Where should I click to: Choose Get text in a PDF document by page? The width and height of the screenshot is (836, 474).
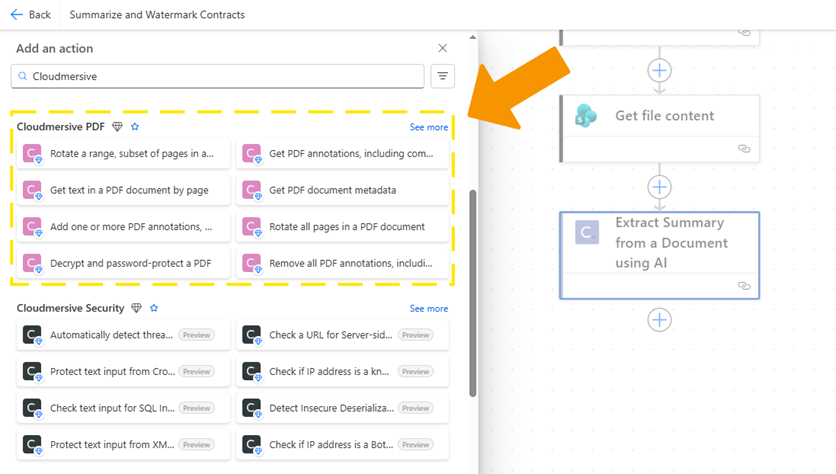click(123, 190)
